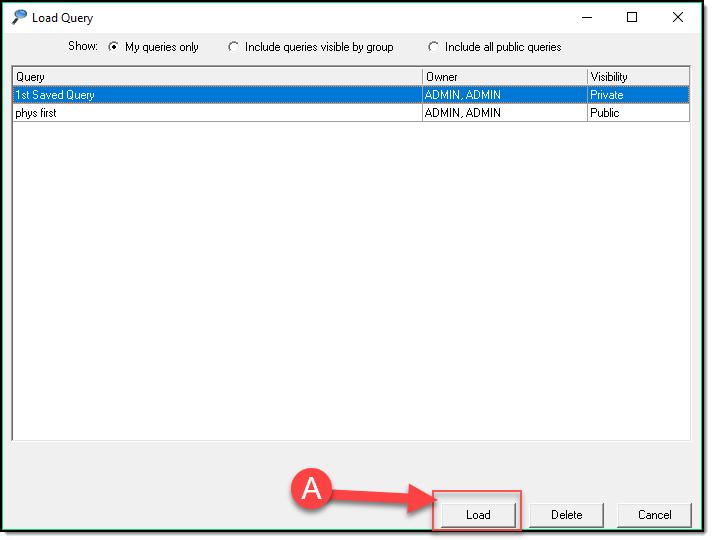Maximize the Load Query dialog
The height and width of the screenshot is (540, 712).
632,17
